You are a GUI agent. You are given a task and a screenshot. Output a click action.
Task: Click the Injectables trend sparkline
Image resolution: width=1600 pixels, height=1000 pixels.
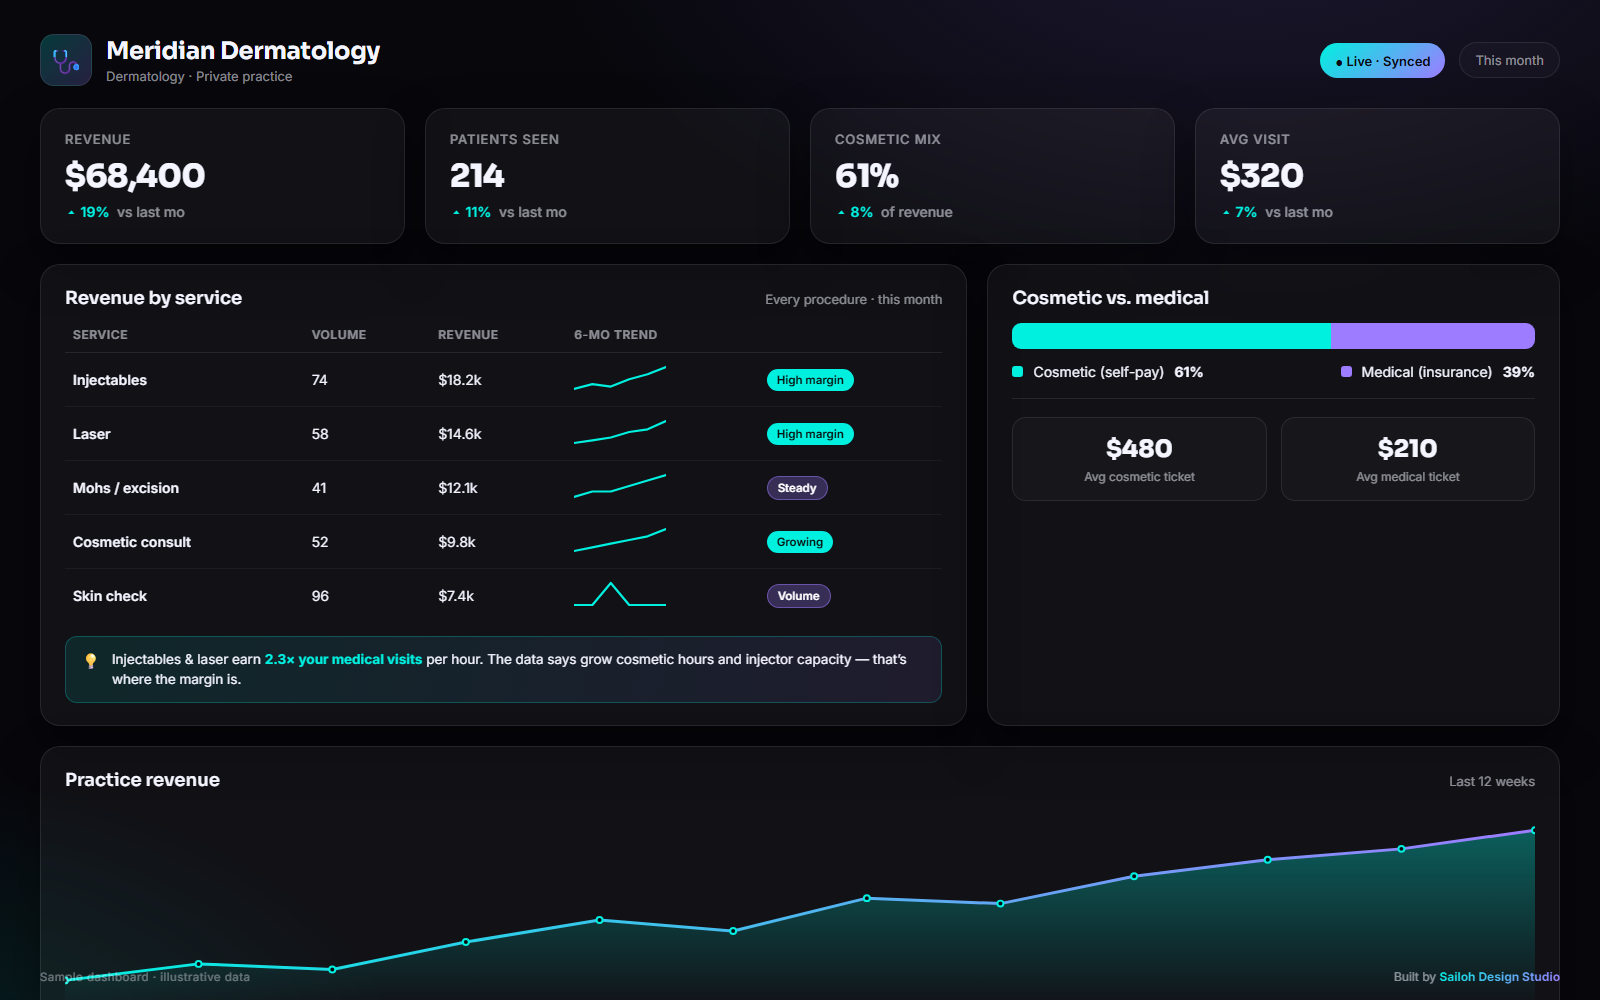coord(620,378)
